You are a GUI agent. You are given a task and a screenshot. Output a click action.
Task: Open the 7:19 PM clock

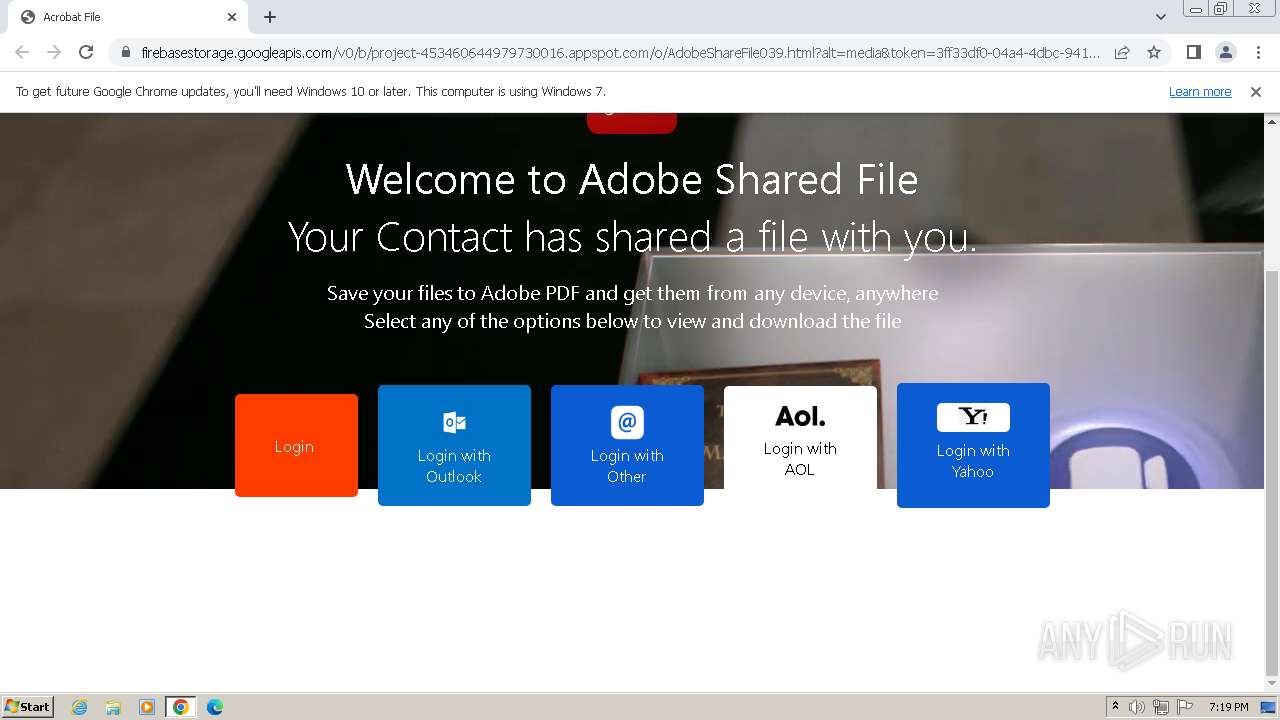(x=1229, y=707)
